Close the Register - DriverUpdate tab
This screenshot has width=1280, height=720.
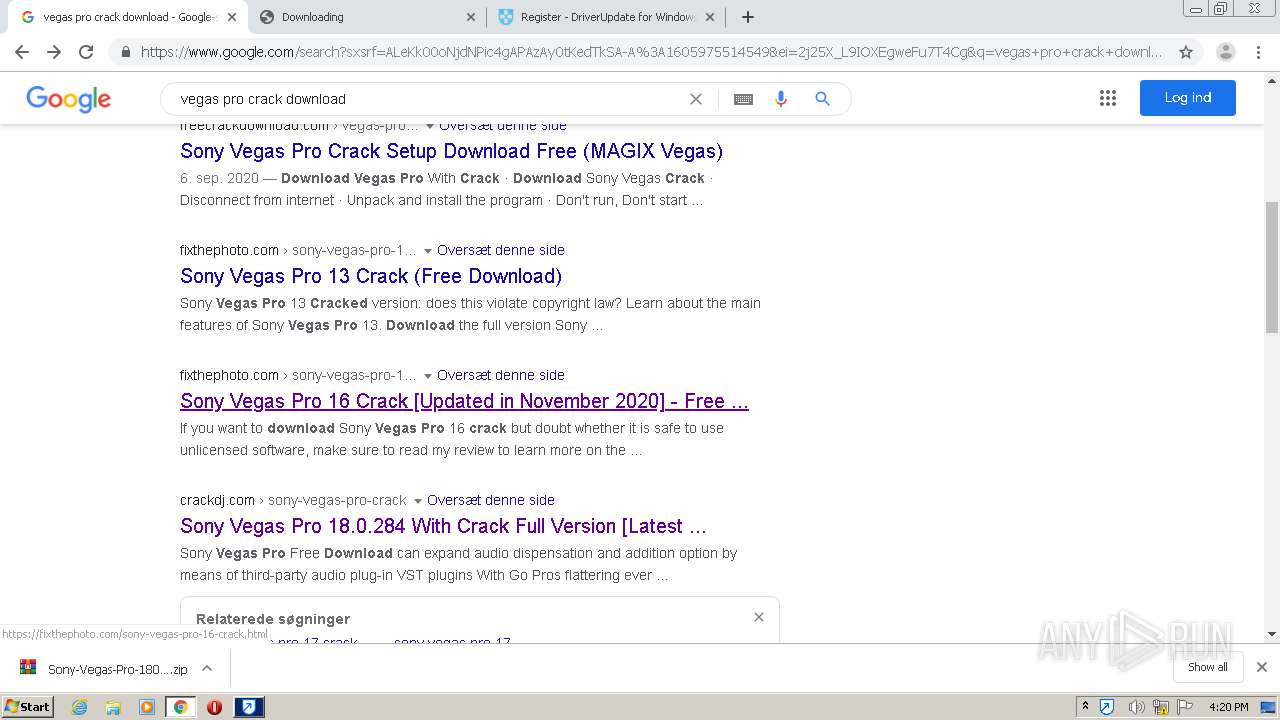click(x=710, y=17)
